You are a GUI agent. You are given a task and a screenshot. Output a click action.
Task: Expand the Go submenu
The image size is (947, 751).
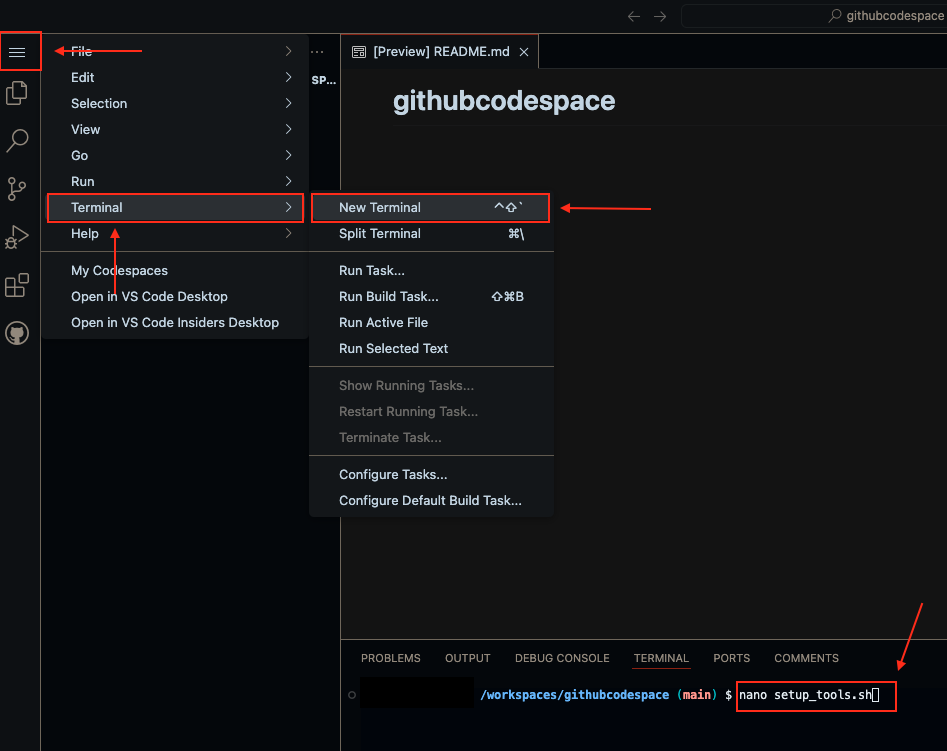[175, 155]
